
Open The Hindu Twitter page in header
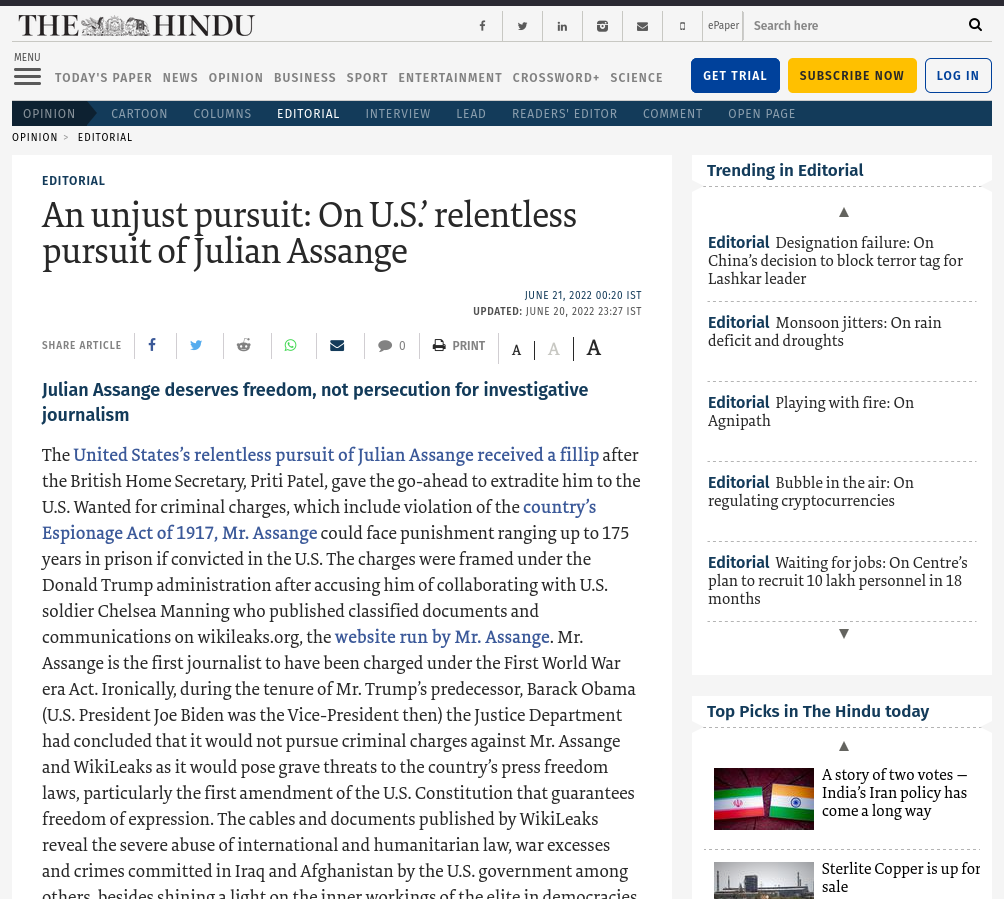(x=522, y=26)
